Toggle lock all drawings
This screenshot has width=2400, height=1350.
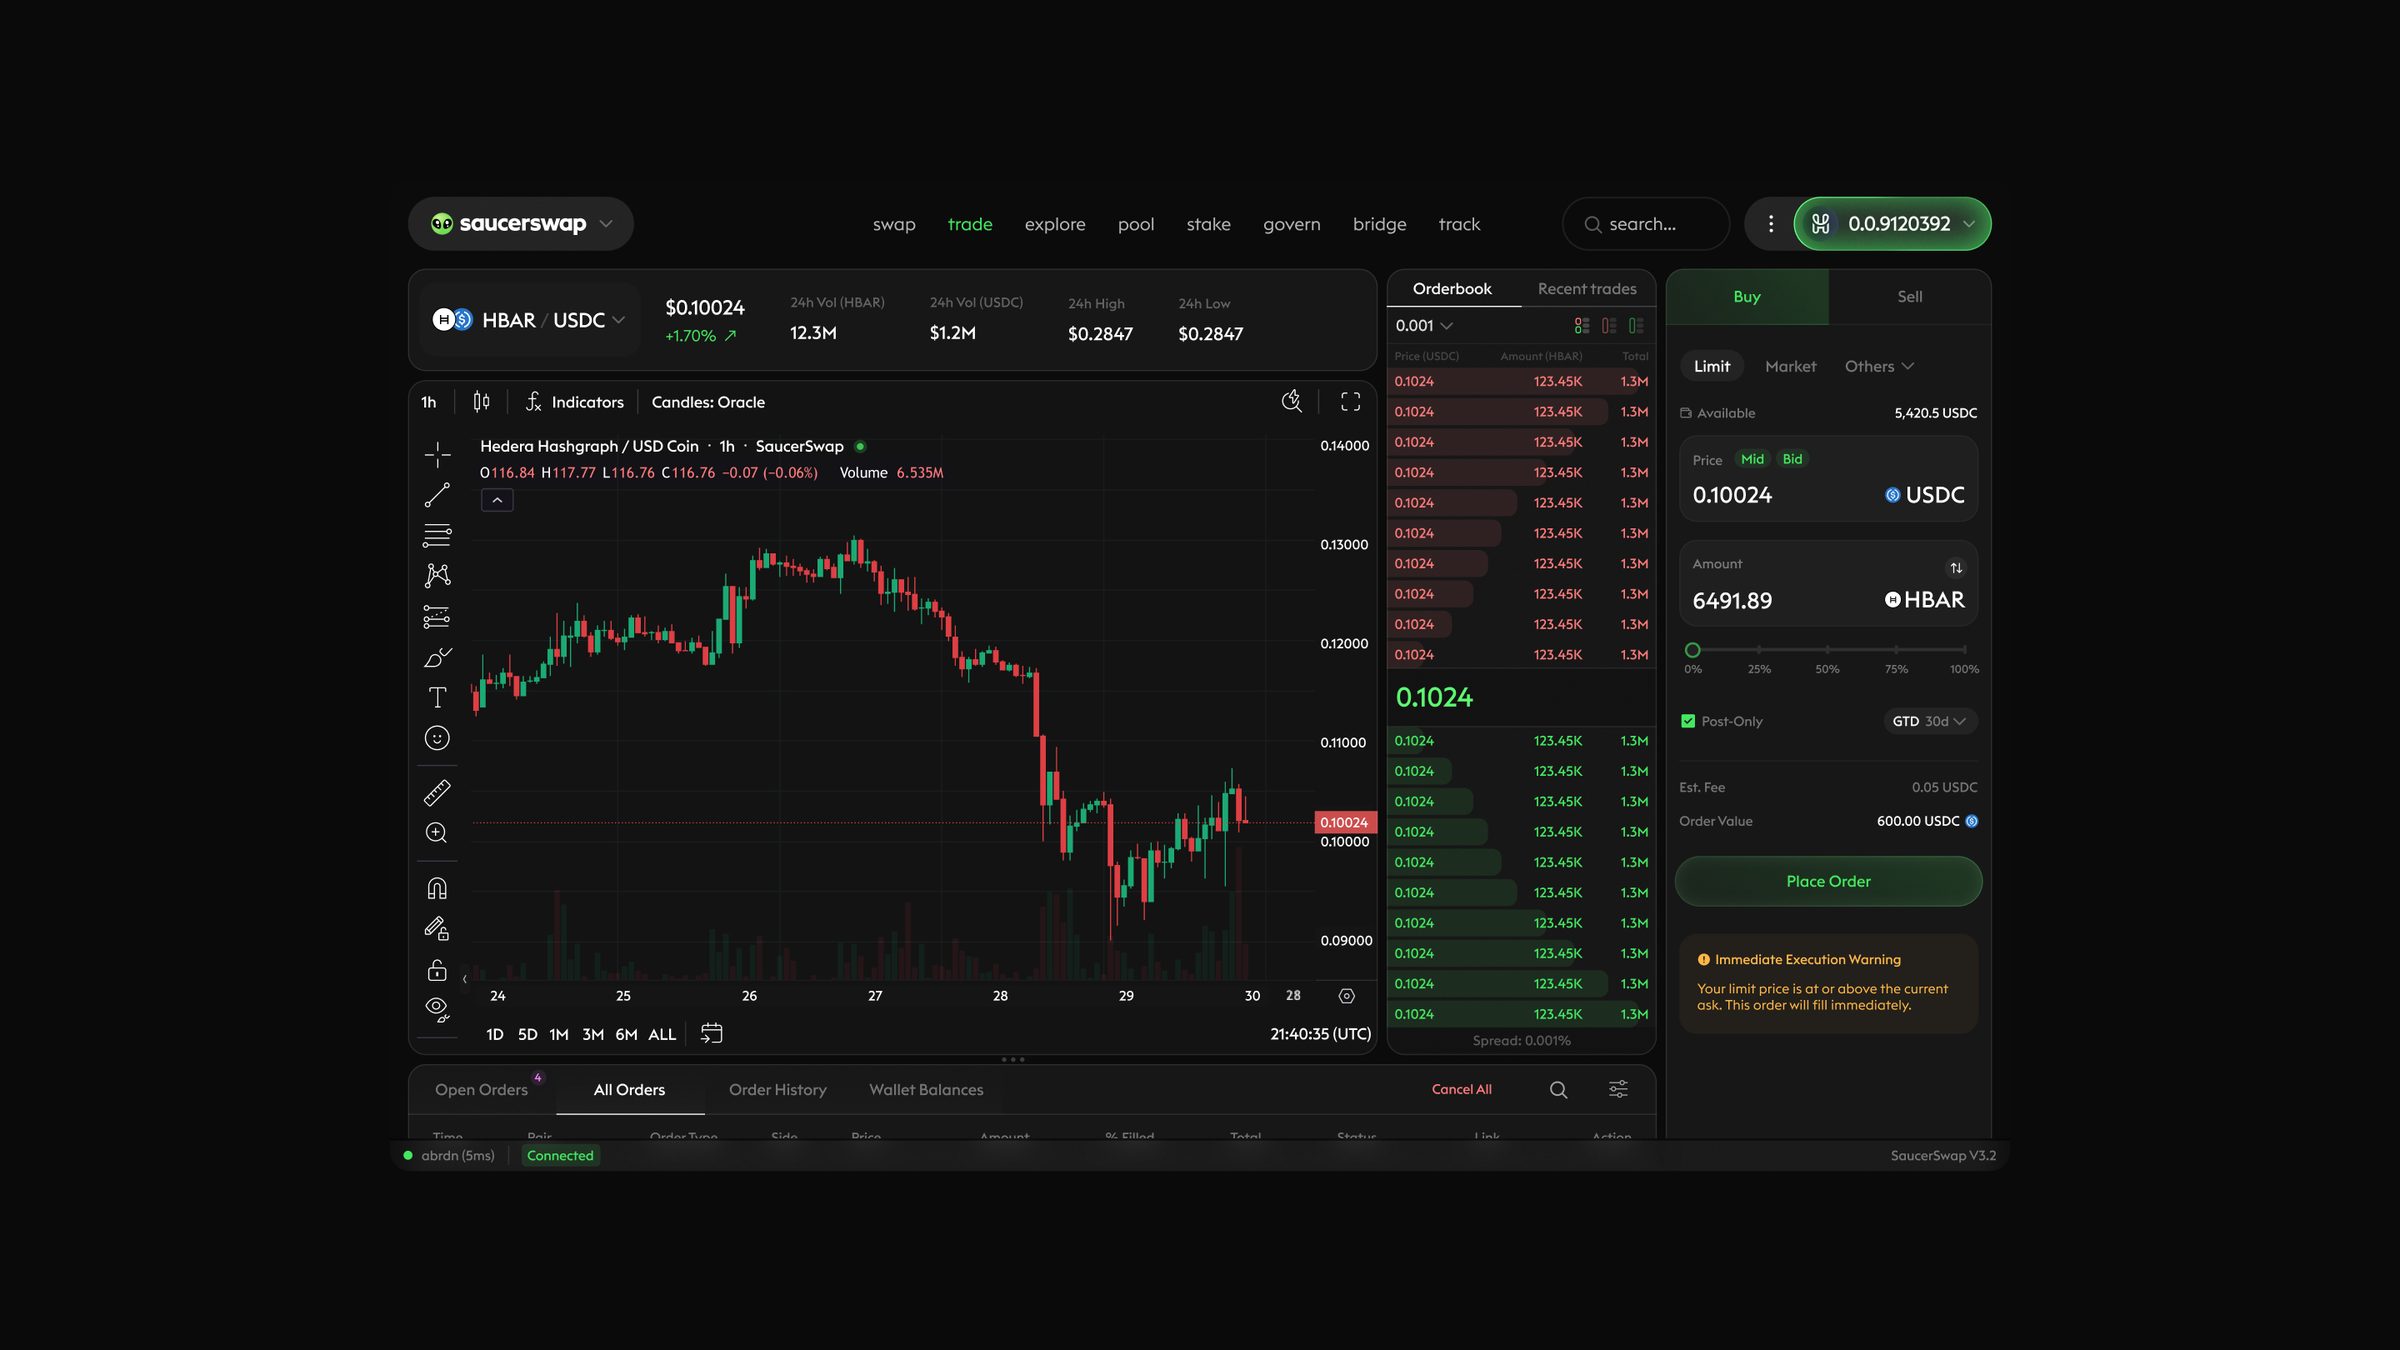pyautogui.click(x=437, y=970)
